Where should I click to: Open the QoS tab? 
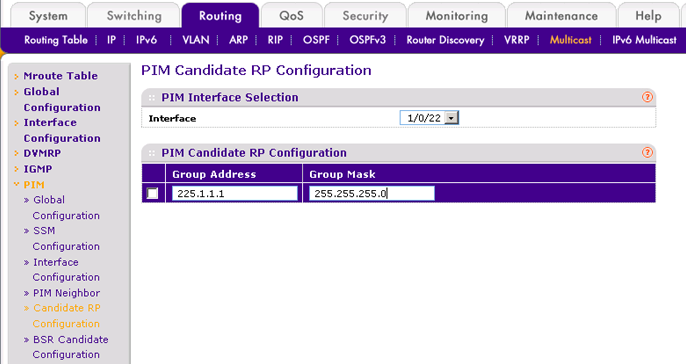pyautogui.click(x=291, y=16)
